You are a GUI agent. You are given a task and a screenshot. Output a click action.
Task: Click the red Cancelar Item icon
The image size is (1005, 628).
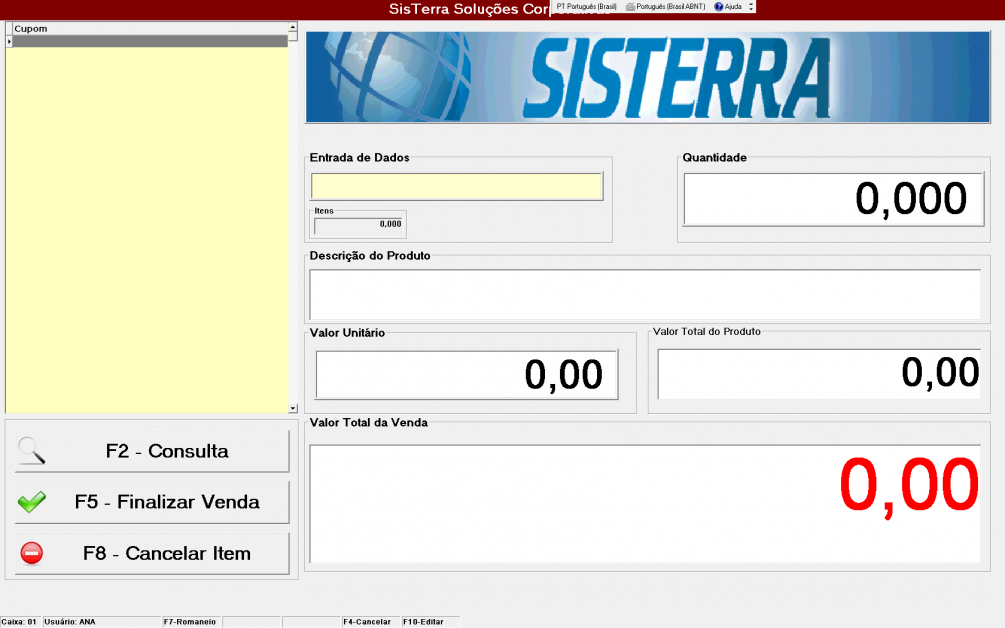(x=32, y=553)
